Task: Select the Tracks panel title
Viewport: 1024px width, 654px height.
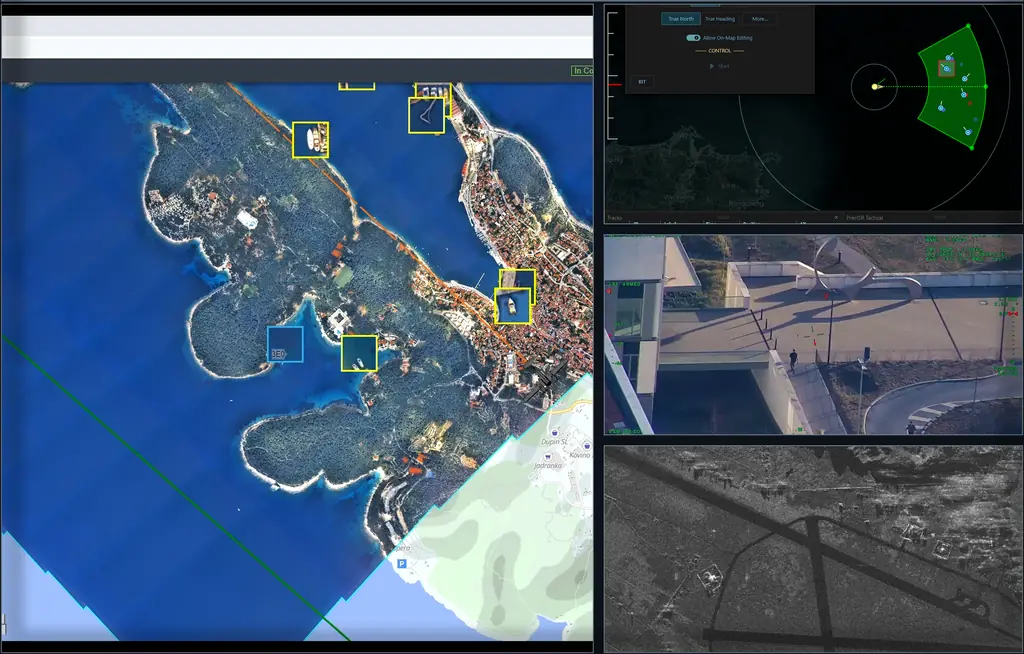Action: point(614,218)
